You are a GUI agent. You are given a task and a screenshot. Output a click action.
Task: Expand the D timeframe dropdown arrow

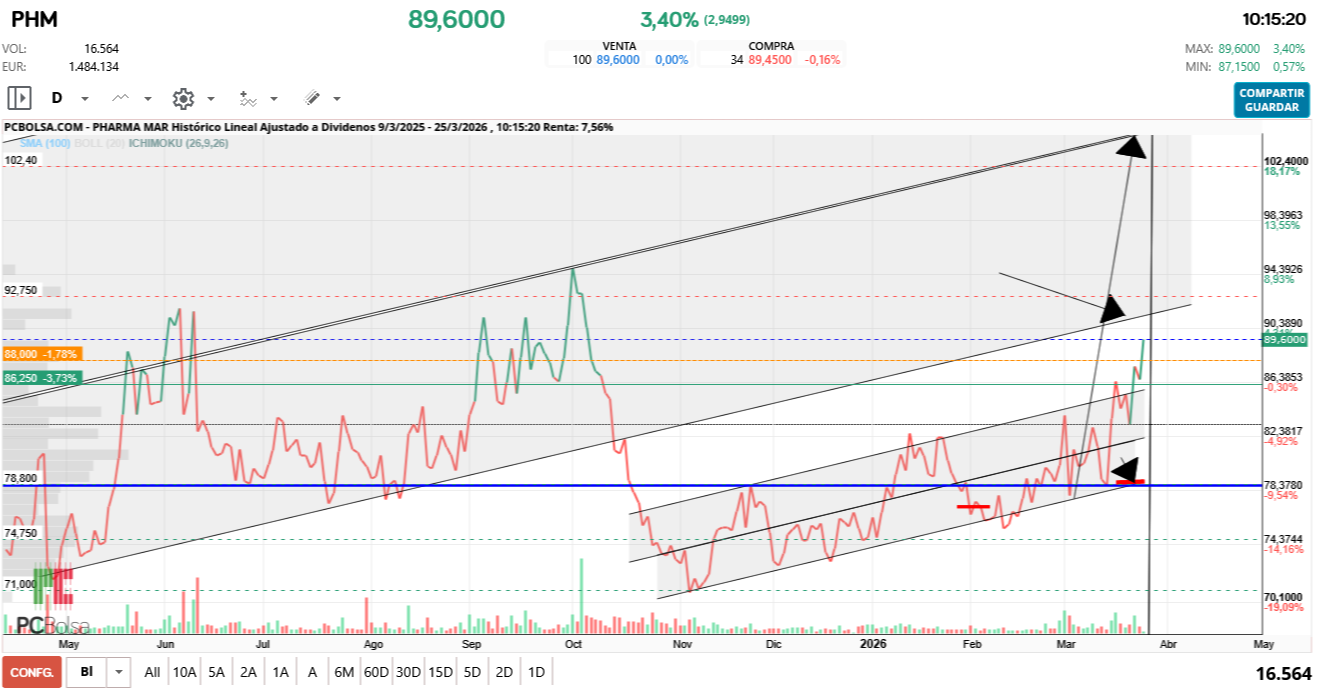click(x=85, y=99)
